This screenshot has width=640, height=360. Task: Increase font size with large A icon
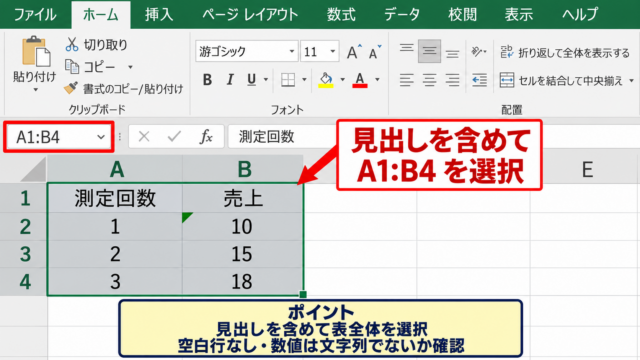(x=353, y=52)
